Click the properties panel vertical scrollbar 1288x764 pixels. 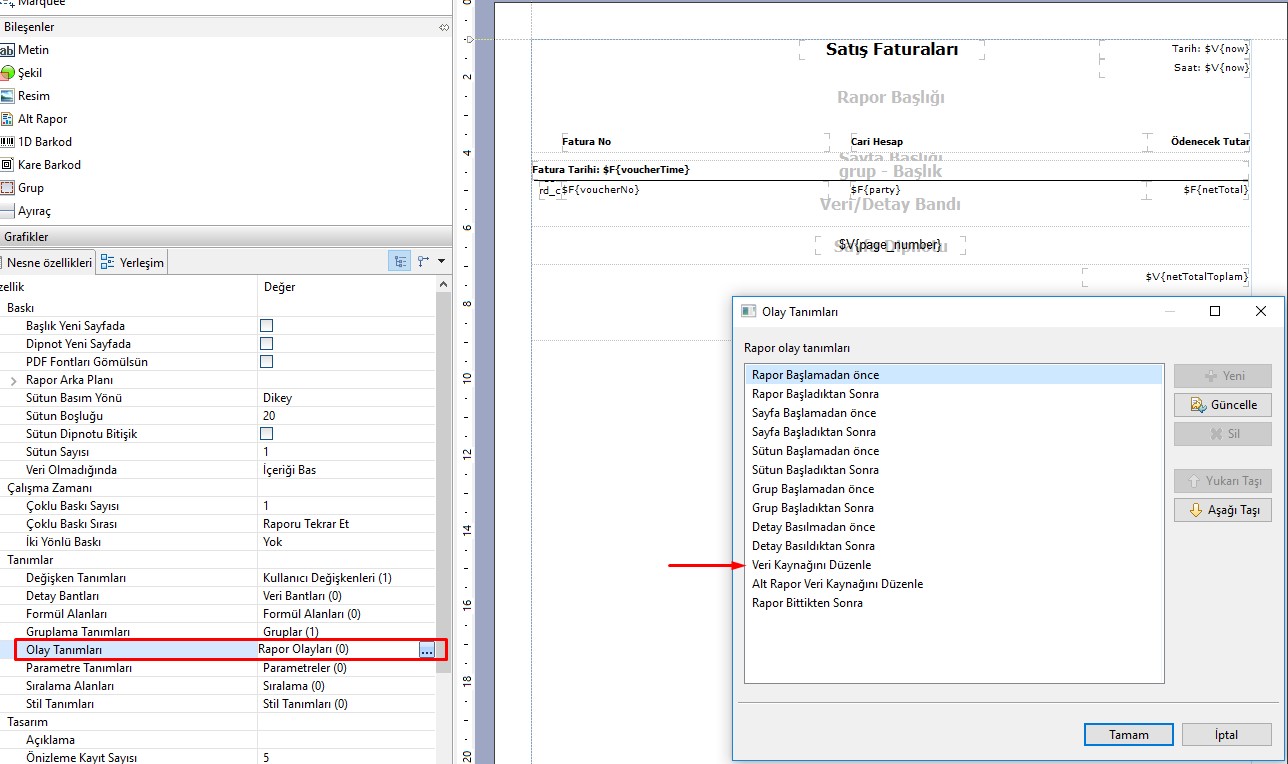pos(444,500)
